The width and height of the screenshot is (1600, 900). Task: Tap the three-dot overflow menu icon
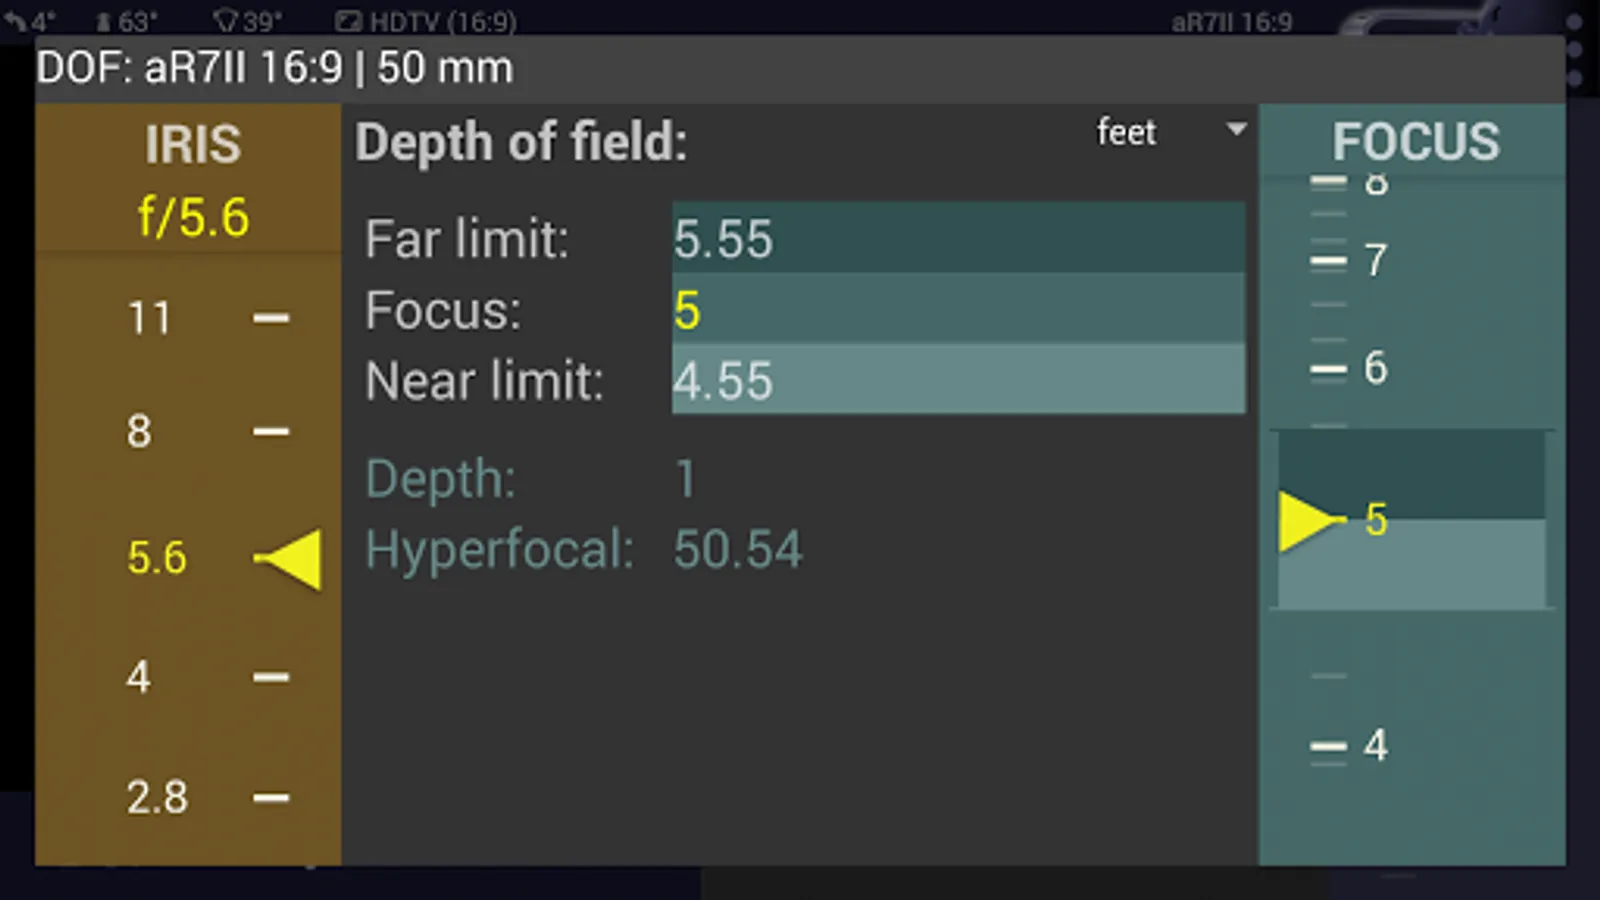click(1574, 50)
